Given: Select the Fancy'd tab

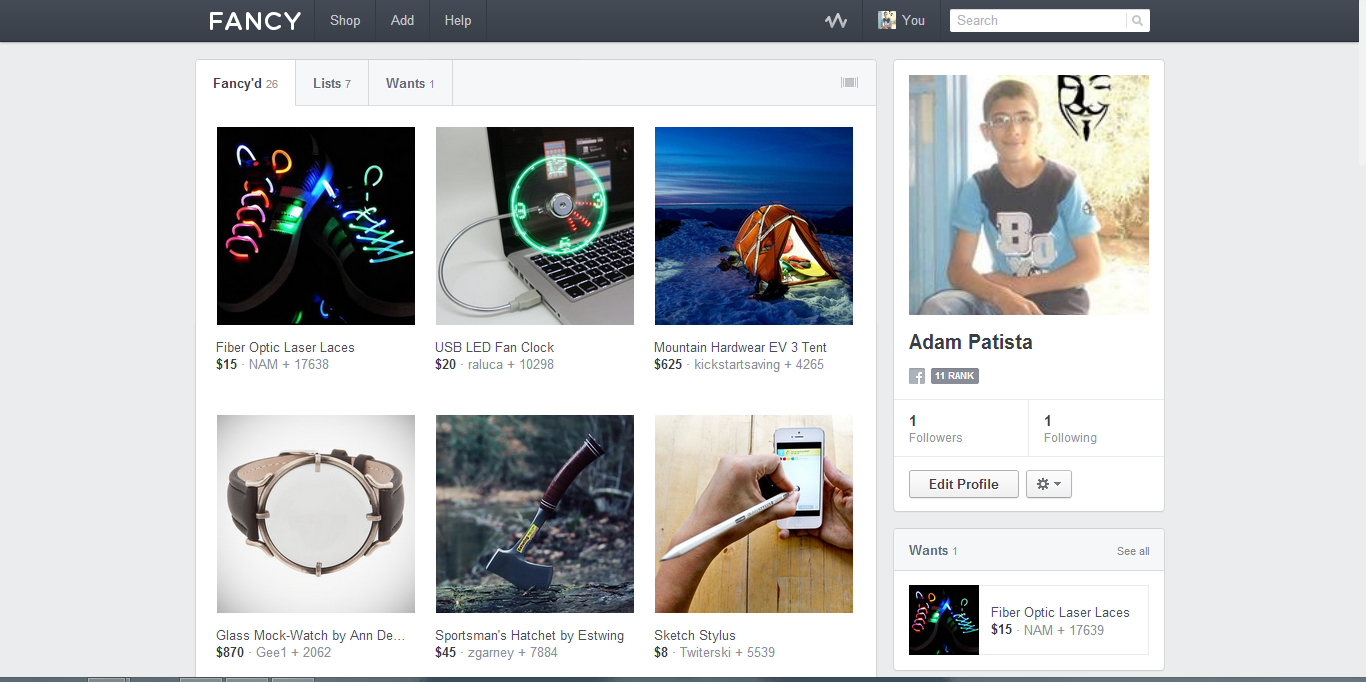Looking at the screenshot, I should (245, 83).
